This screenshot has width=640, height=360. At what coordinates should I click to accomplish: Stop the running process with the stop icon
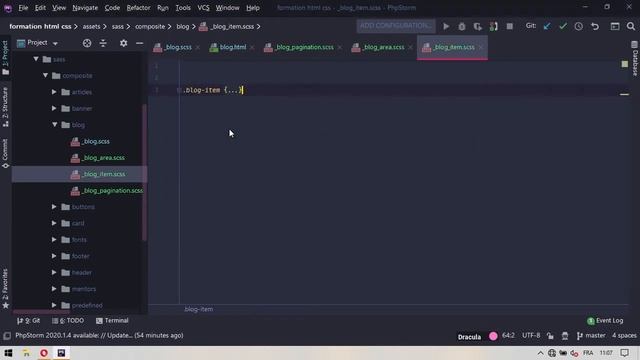510,27
